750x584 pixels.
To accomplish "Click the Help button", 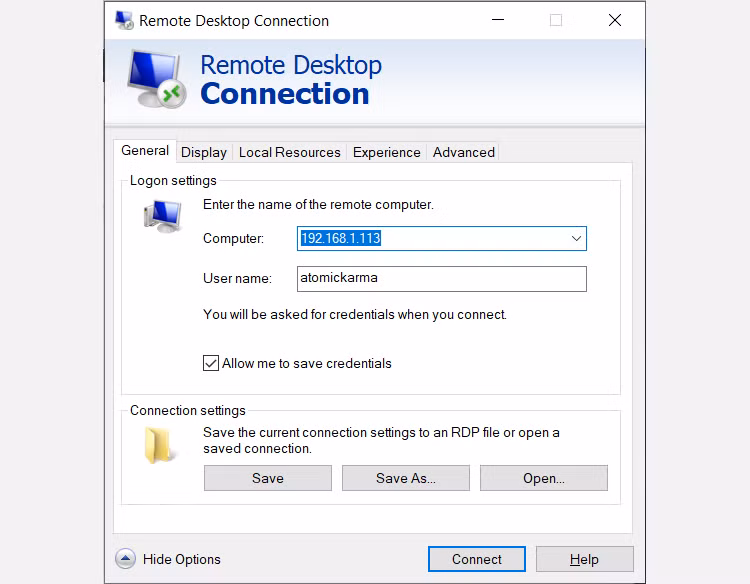I will click(585, 559).
